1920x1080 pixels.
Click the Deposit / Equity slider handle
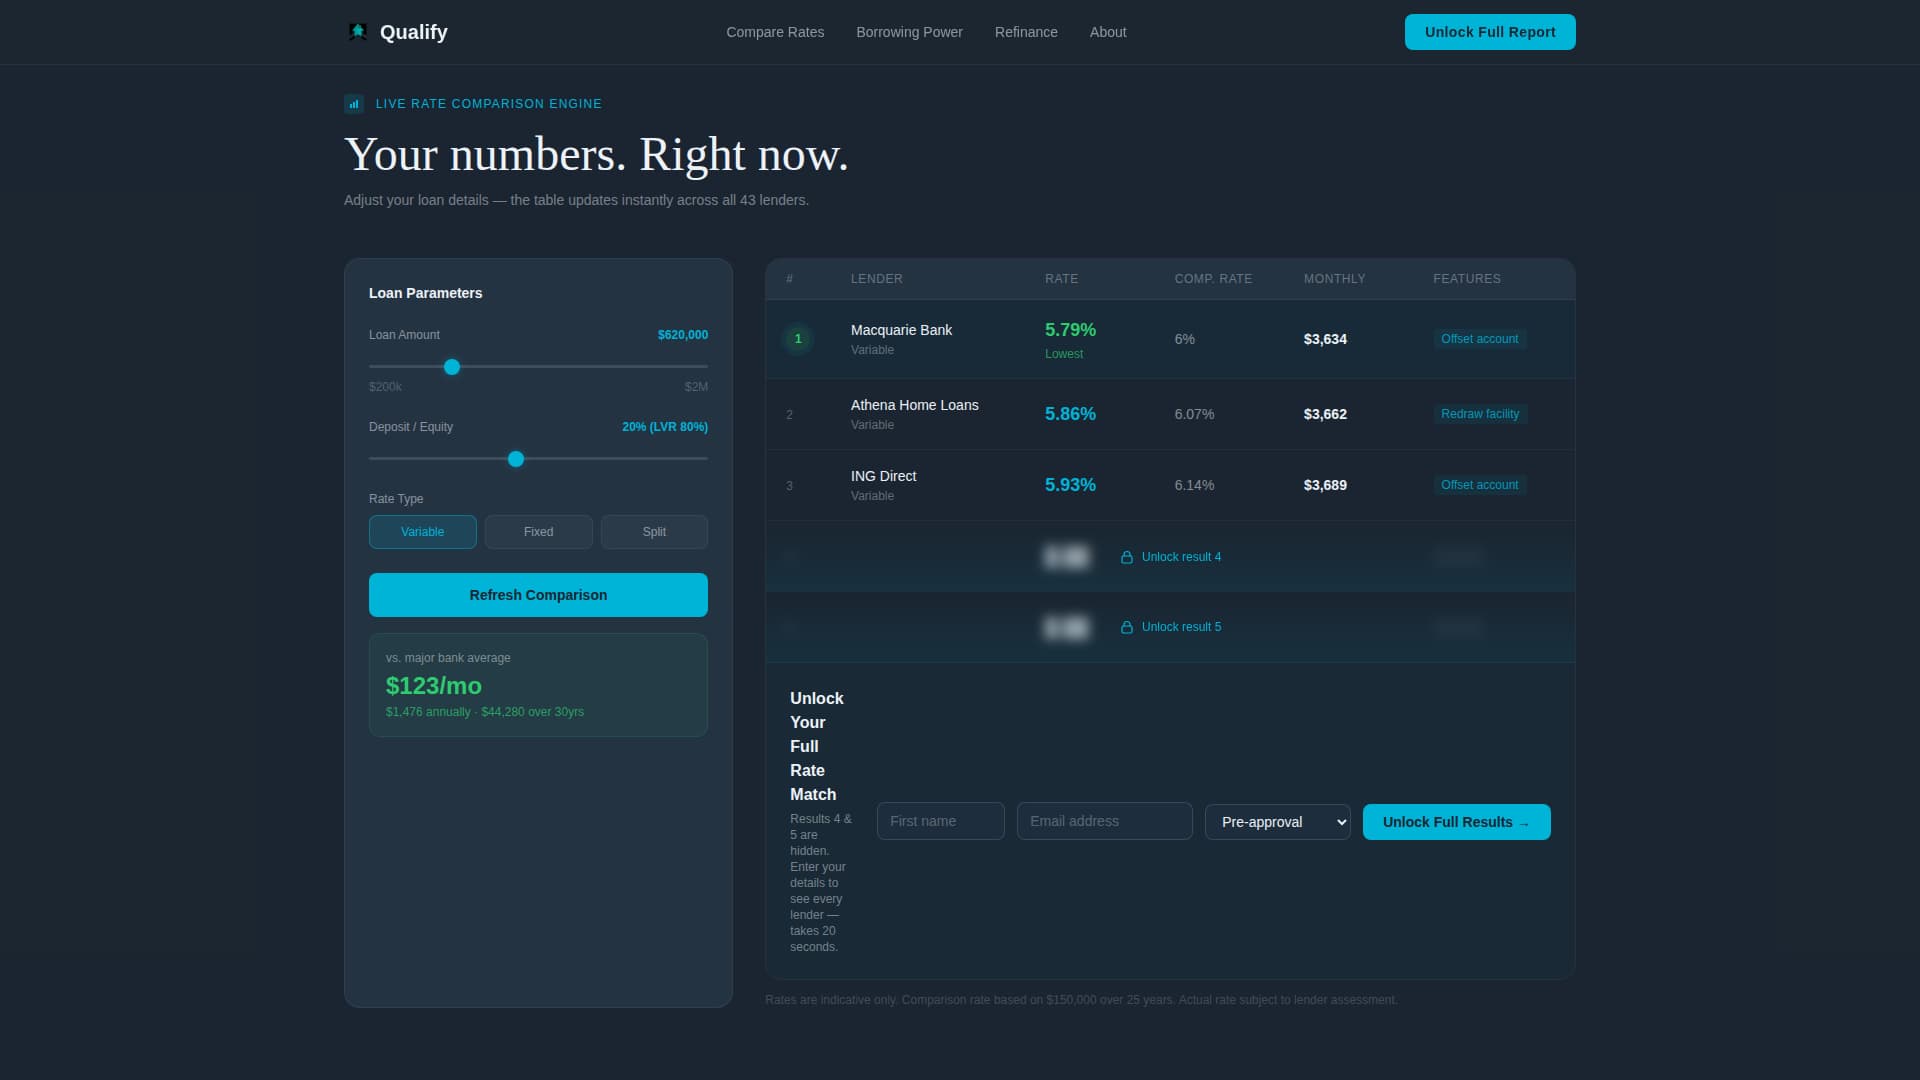516,459
